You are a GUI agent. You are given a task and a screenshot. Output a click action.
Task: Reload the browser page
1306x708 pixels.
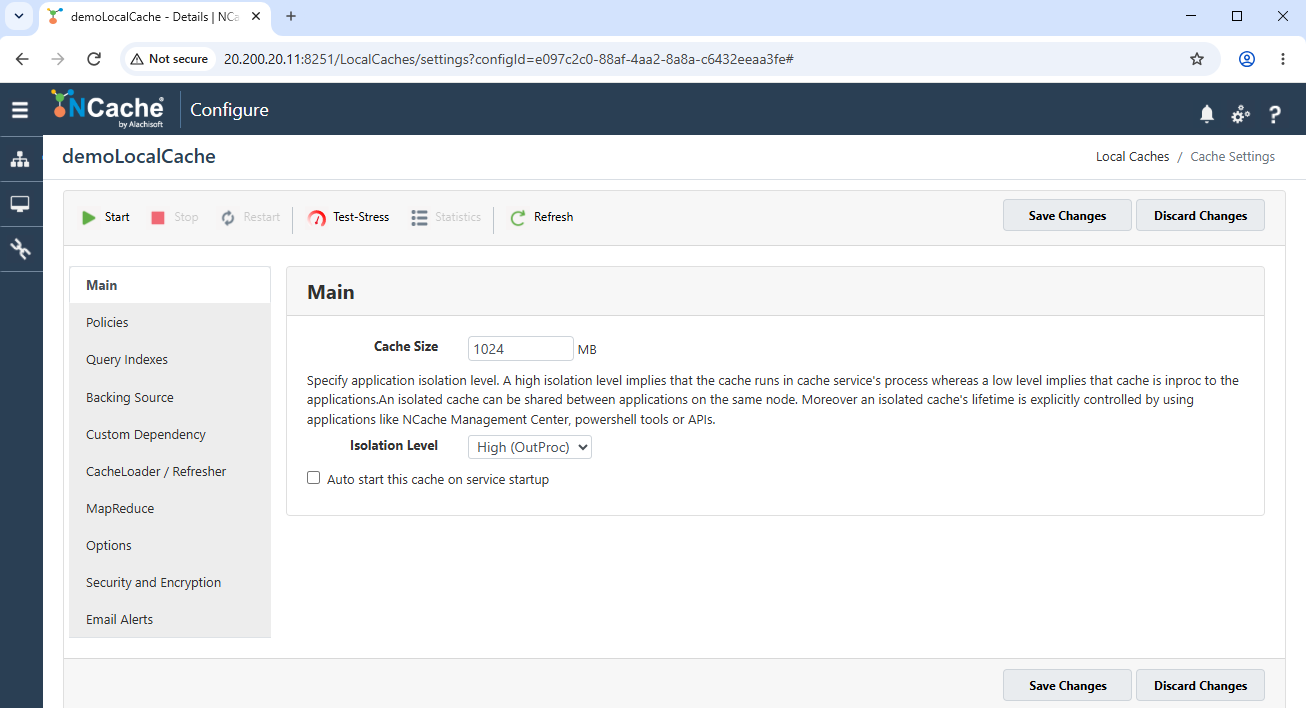point(94,59)
